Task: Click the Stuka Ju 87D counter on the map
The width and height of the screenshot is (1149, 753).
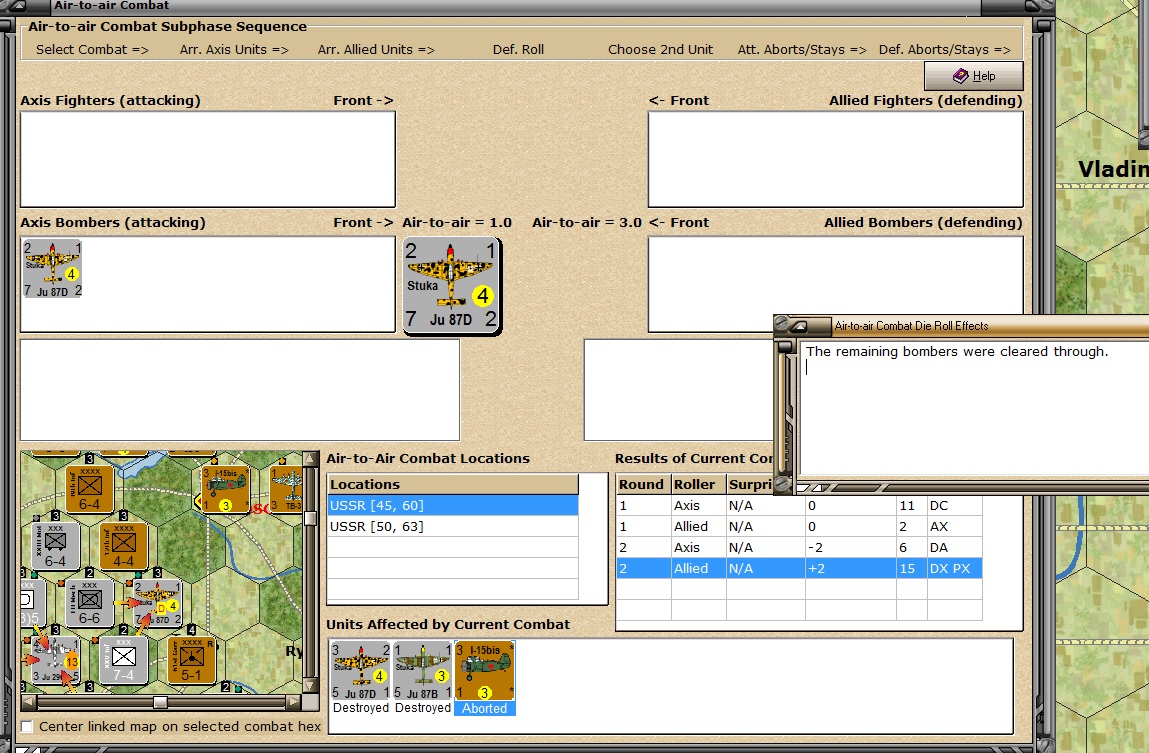Action: (x=158, y=603)
